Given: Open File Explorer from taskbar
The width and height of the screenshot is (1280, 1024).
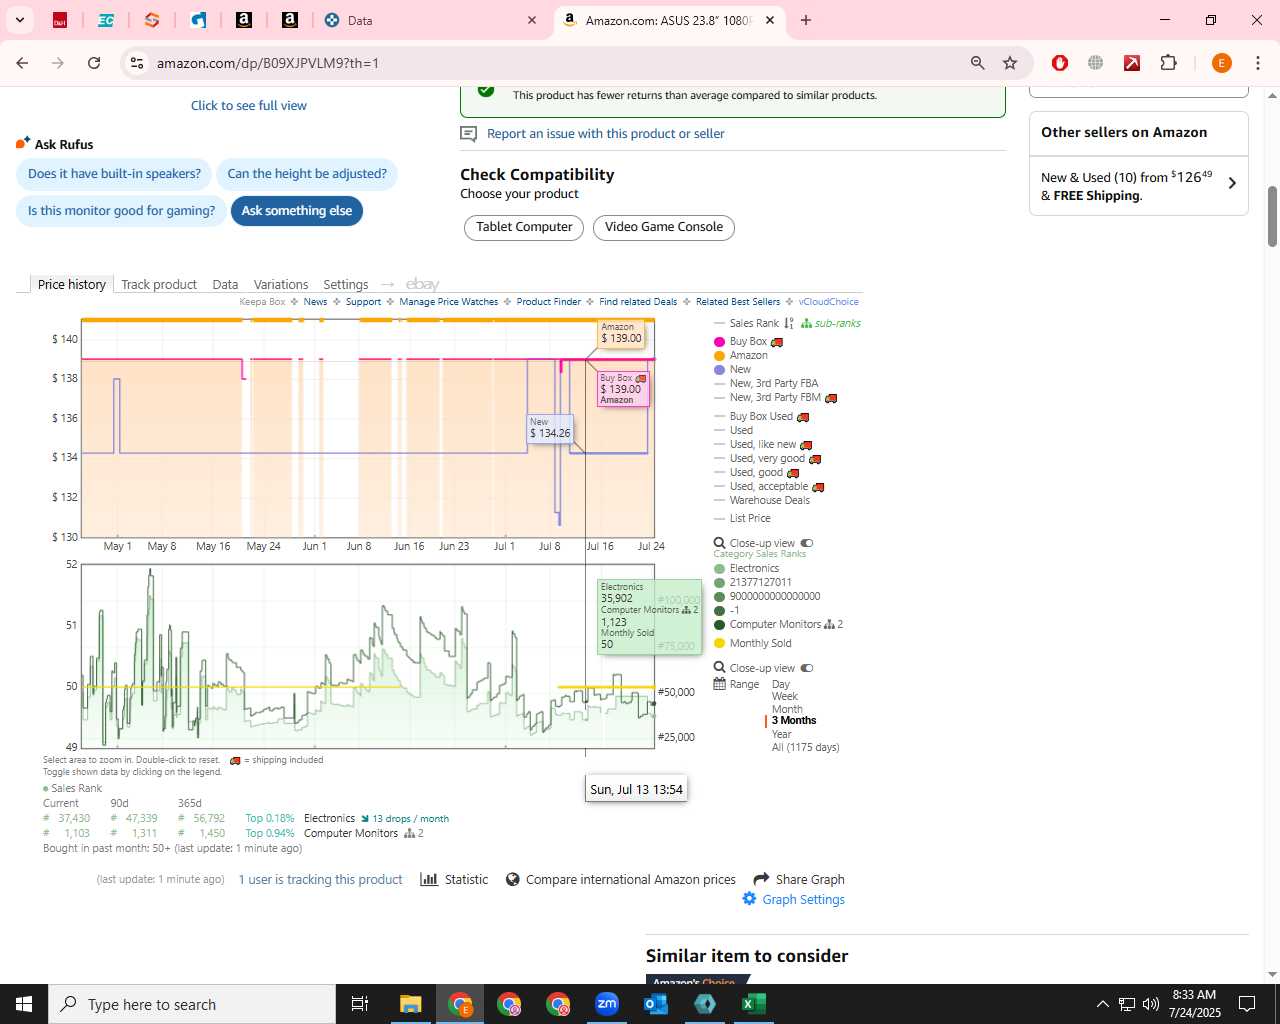Looking at the screenshot, I should [x=411, y=1004].
